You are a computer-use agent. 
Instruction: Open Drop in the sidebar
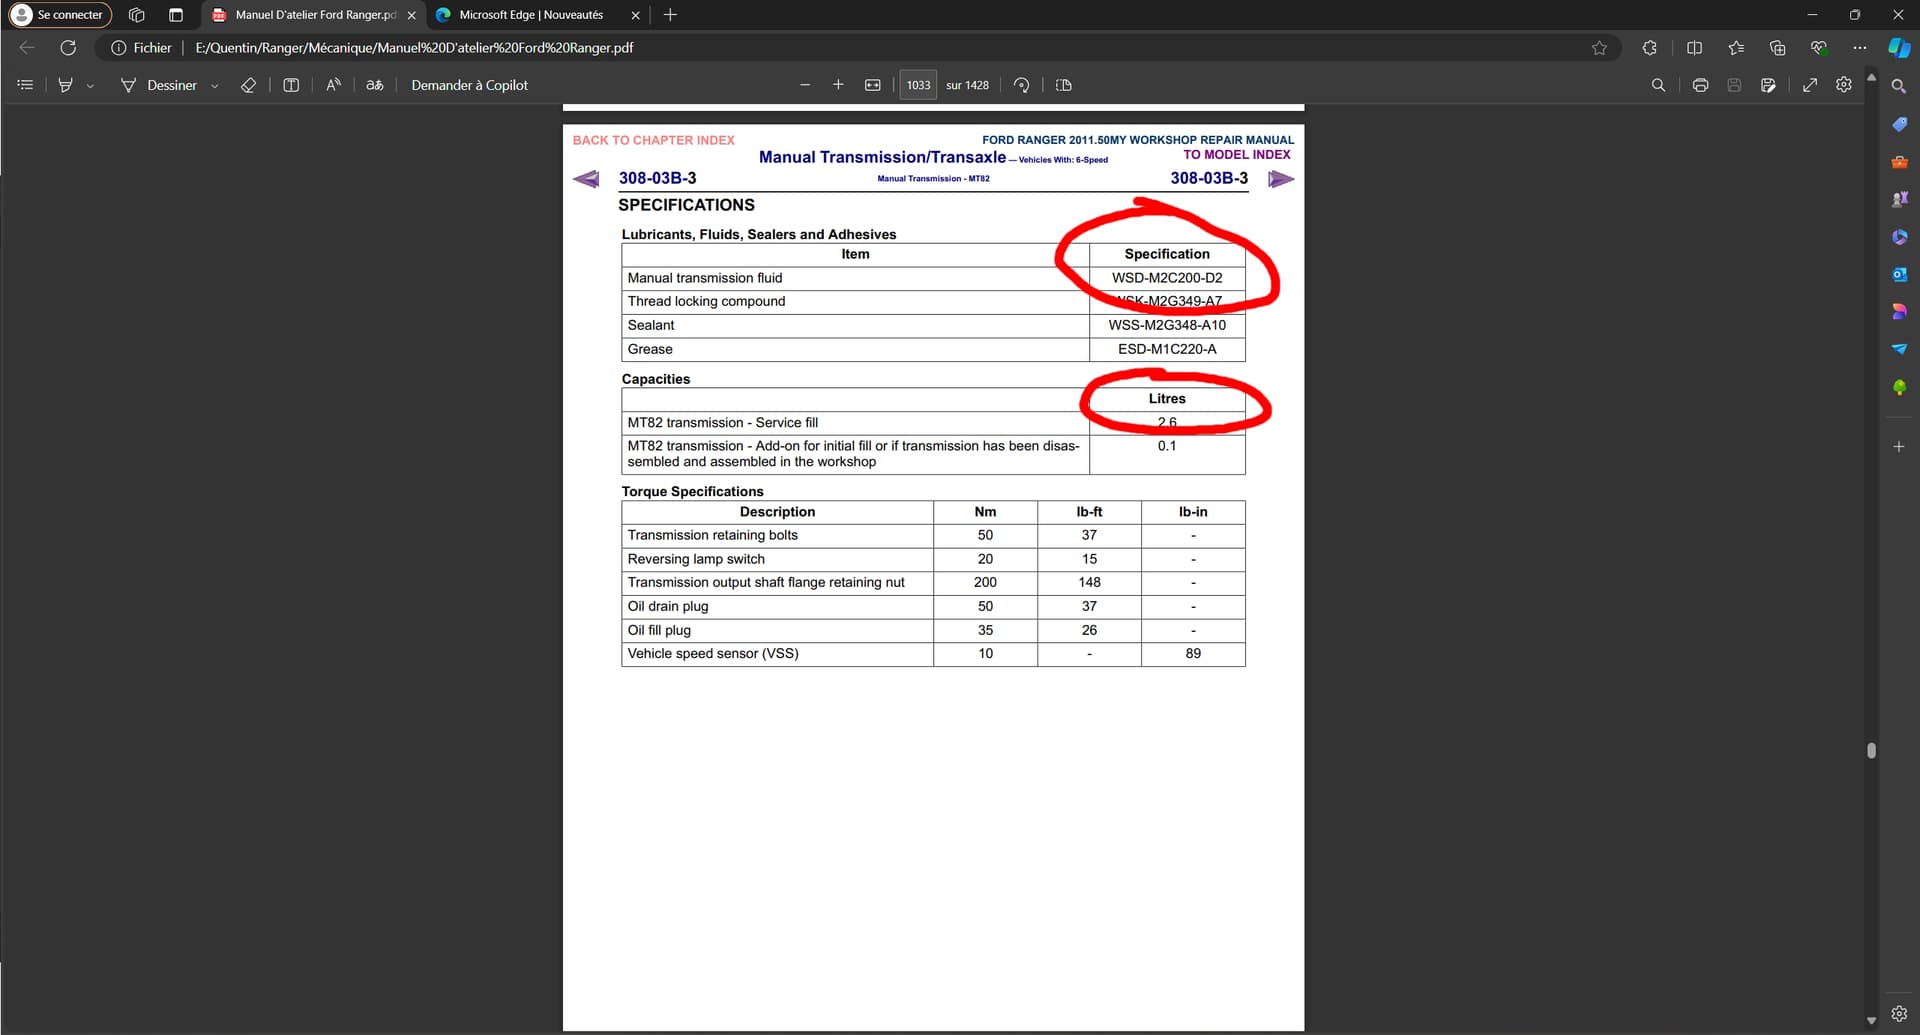tap(1899, 349)
